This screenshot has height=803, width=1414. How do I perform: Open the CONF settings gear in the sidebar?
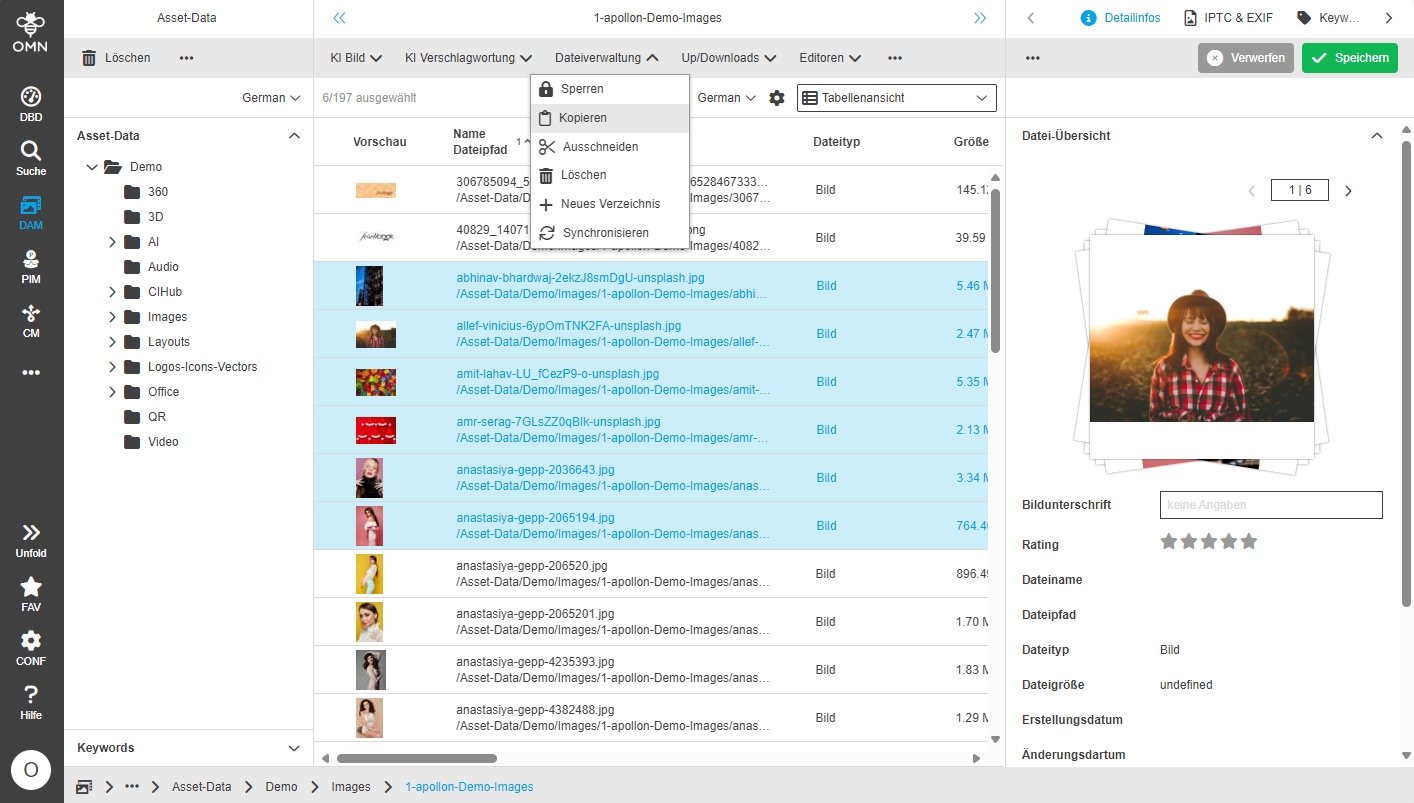pyautogui.click(x=31, y=648)
